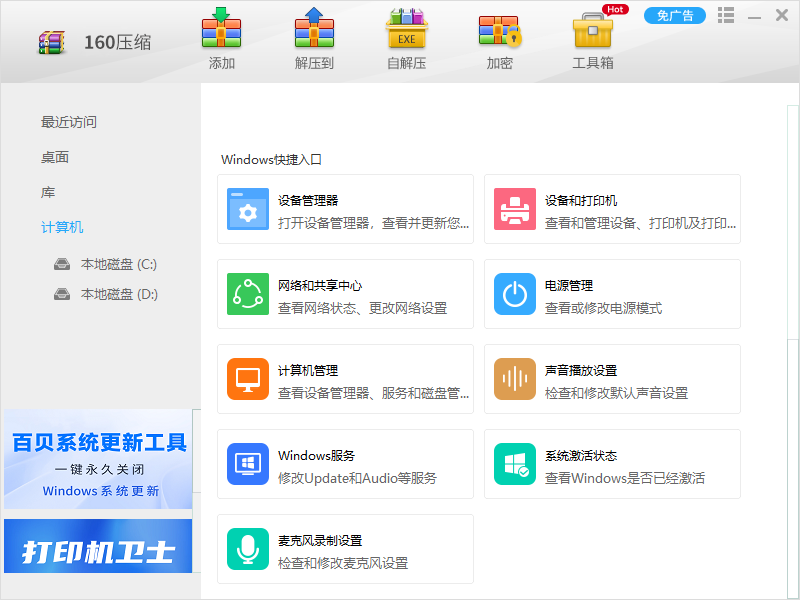This screenshot has width=800, height=600.
Task: Open 本地磁盘 (D:) drive
Action: click(119, 294)
